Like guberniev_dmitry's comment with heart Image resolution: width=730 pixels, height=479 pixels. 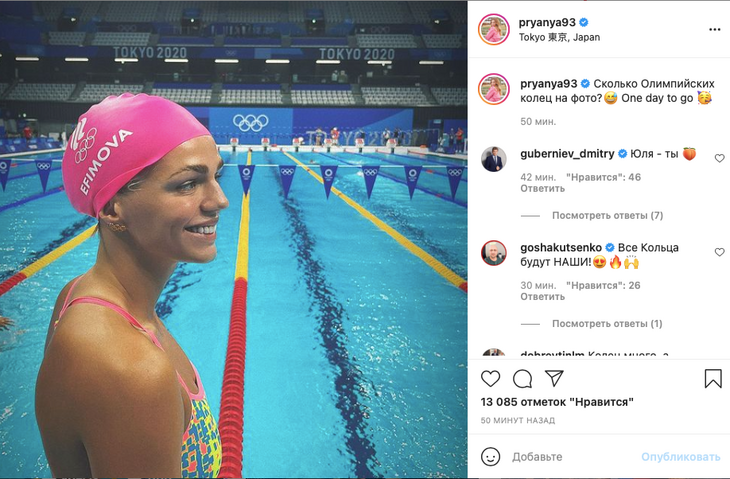coord(719,158)
